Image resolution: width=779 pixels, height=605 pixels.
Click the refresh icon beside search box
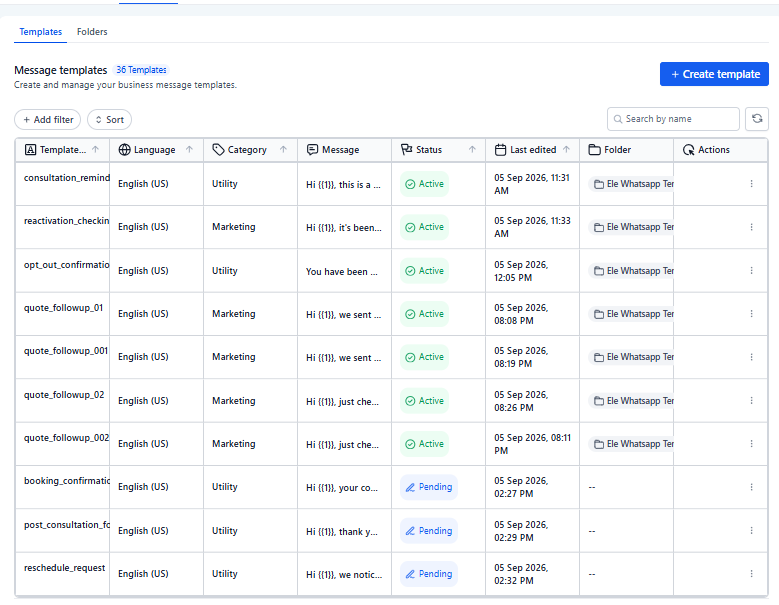pos(757,119)
